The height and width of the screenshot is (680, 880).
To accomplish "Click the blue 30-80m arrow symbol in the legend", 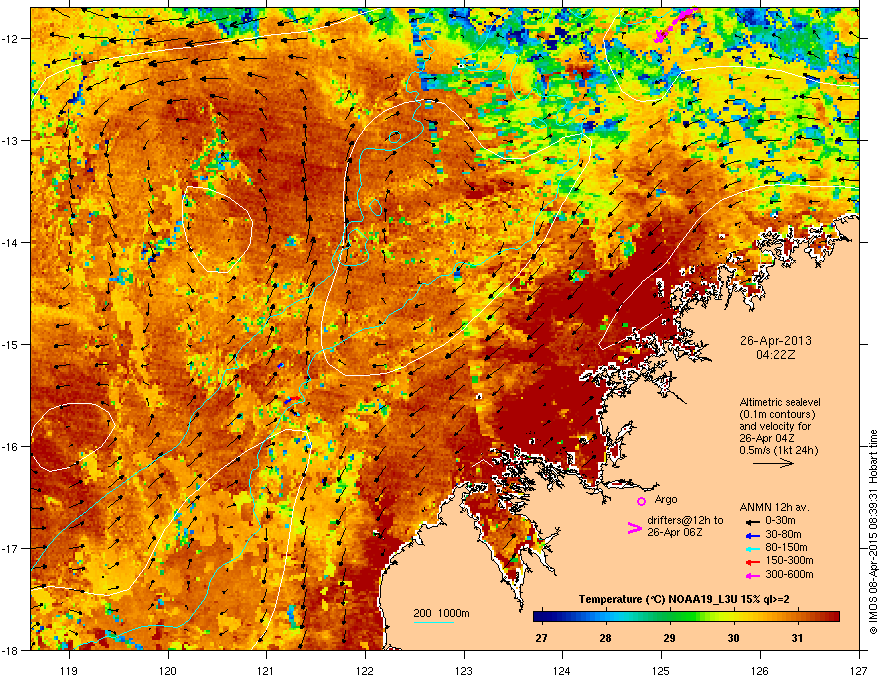I will click(x=752, y=535).
